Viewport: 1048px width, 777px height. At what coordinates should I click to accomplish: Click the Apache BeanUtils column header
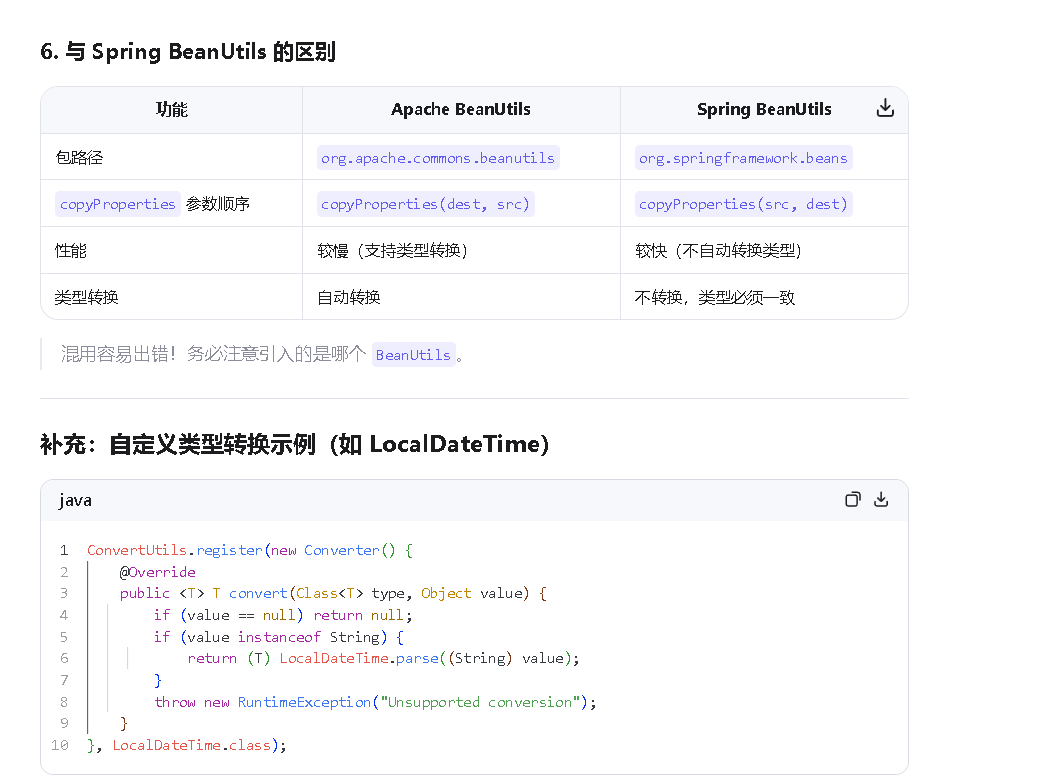(x=461, y=110)
